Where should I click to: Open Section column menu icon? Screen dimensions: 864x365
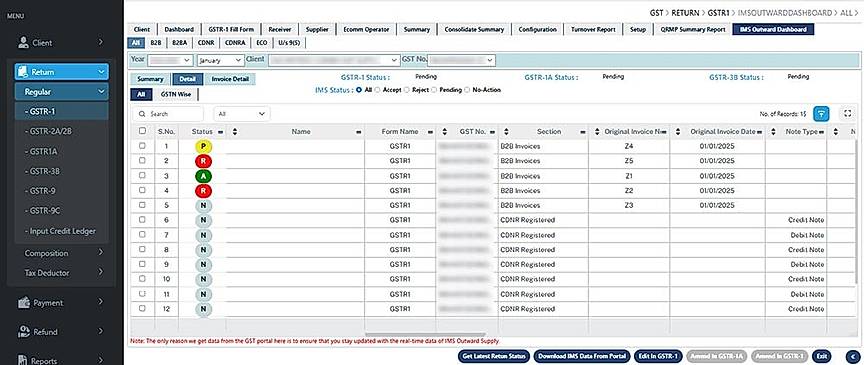(x=582, y=132)
